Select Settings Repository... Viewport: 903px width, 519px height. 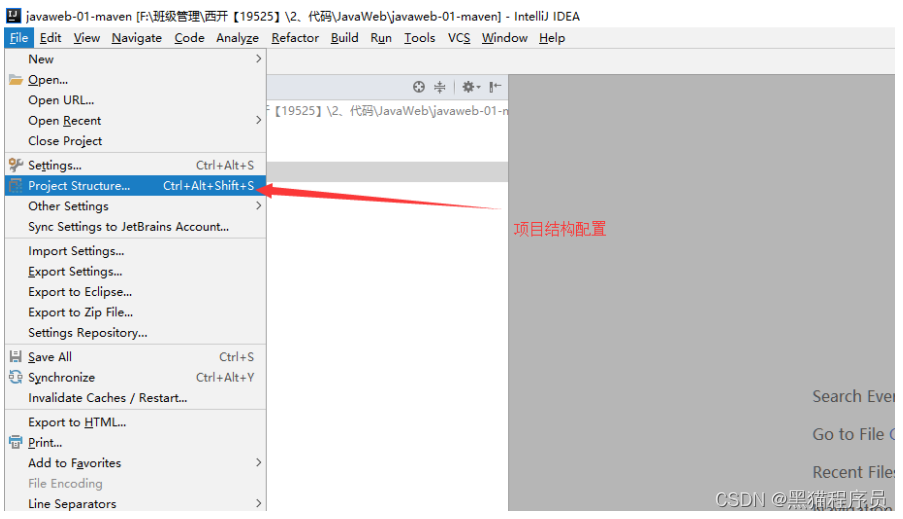point(135,332)
